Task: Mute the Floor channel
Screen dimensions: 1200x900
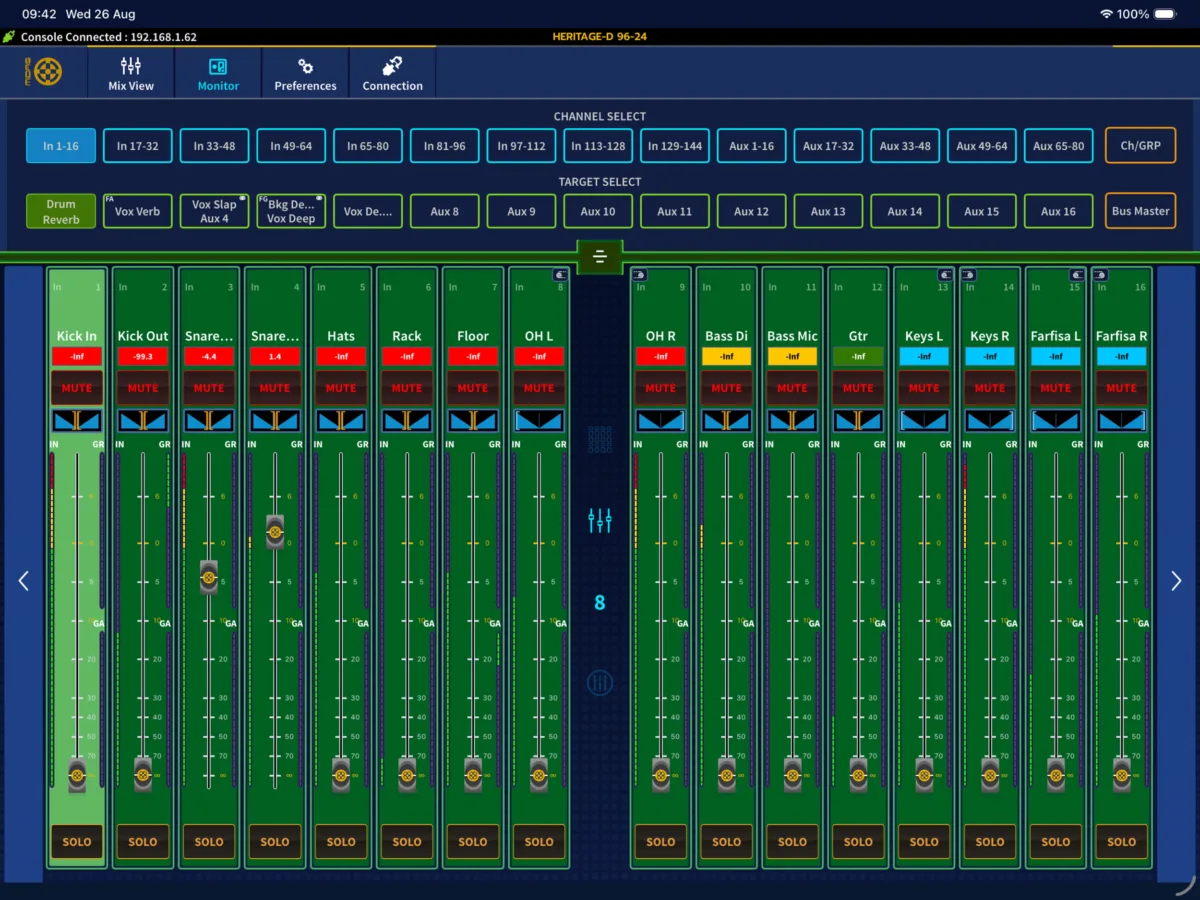Action: coord(473,387)
